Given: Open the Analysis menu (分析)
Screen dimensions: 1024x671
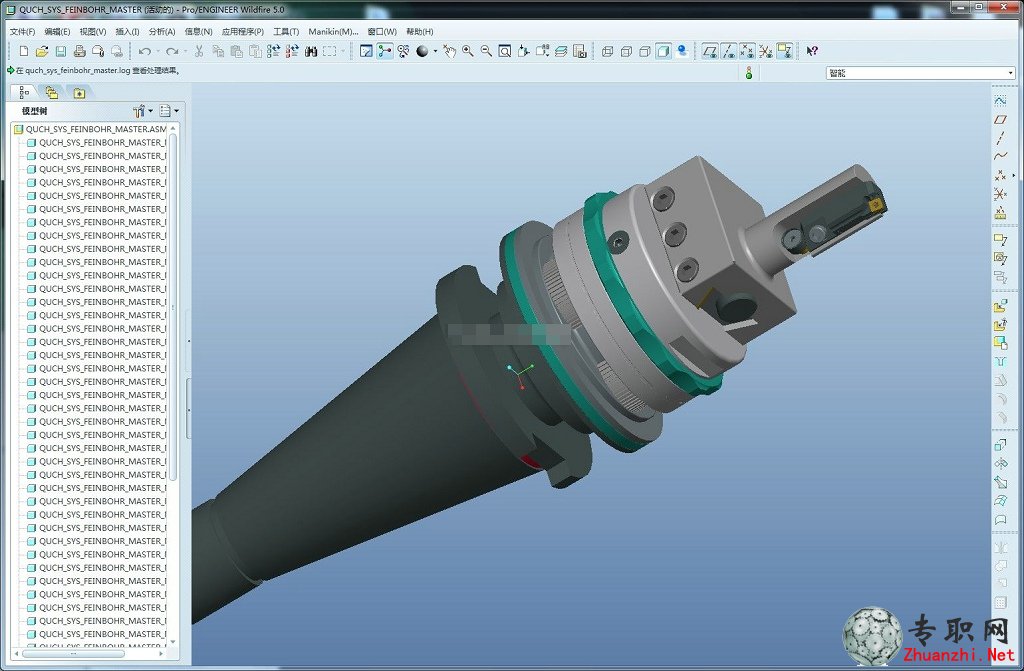Looking at the screenshot, I should pos(162,31).
